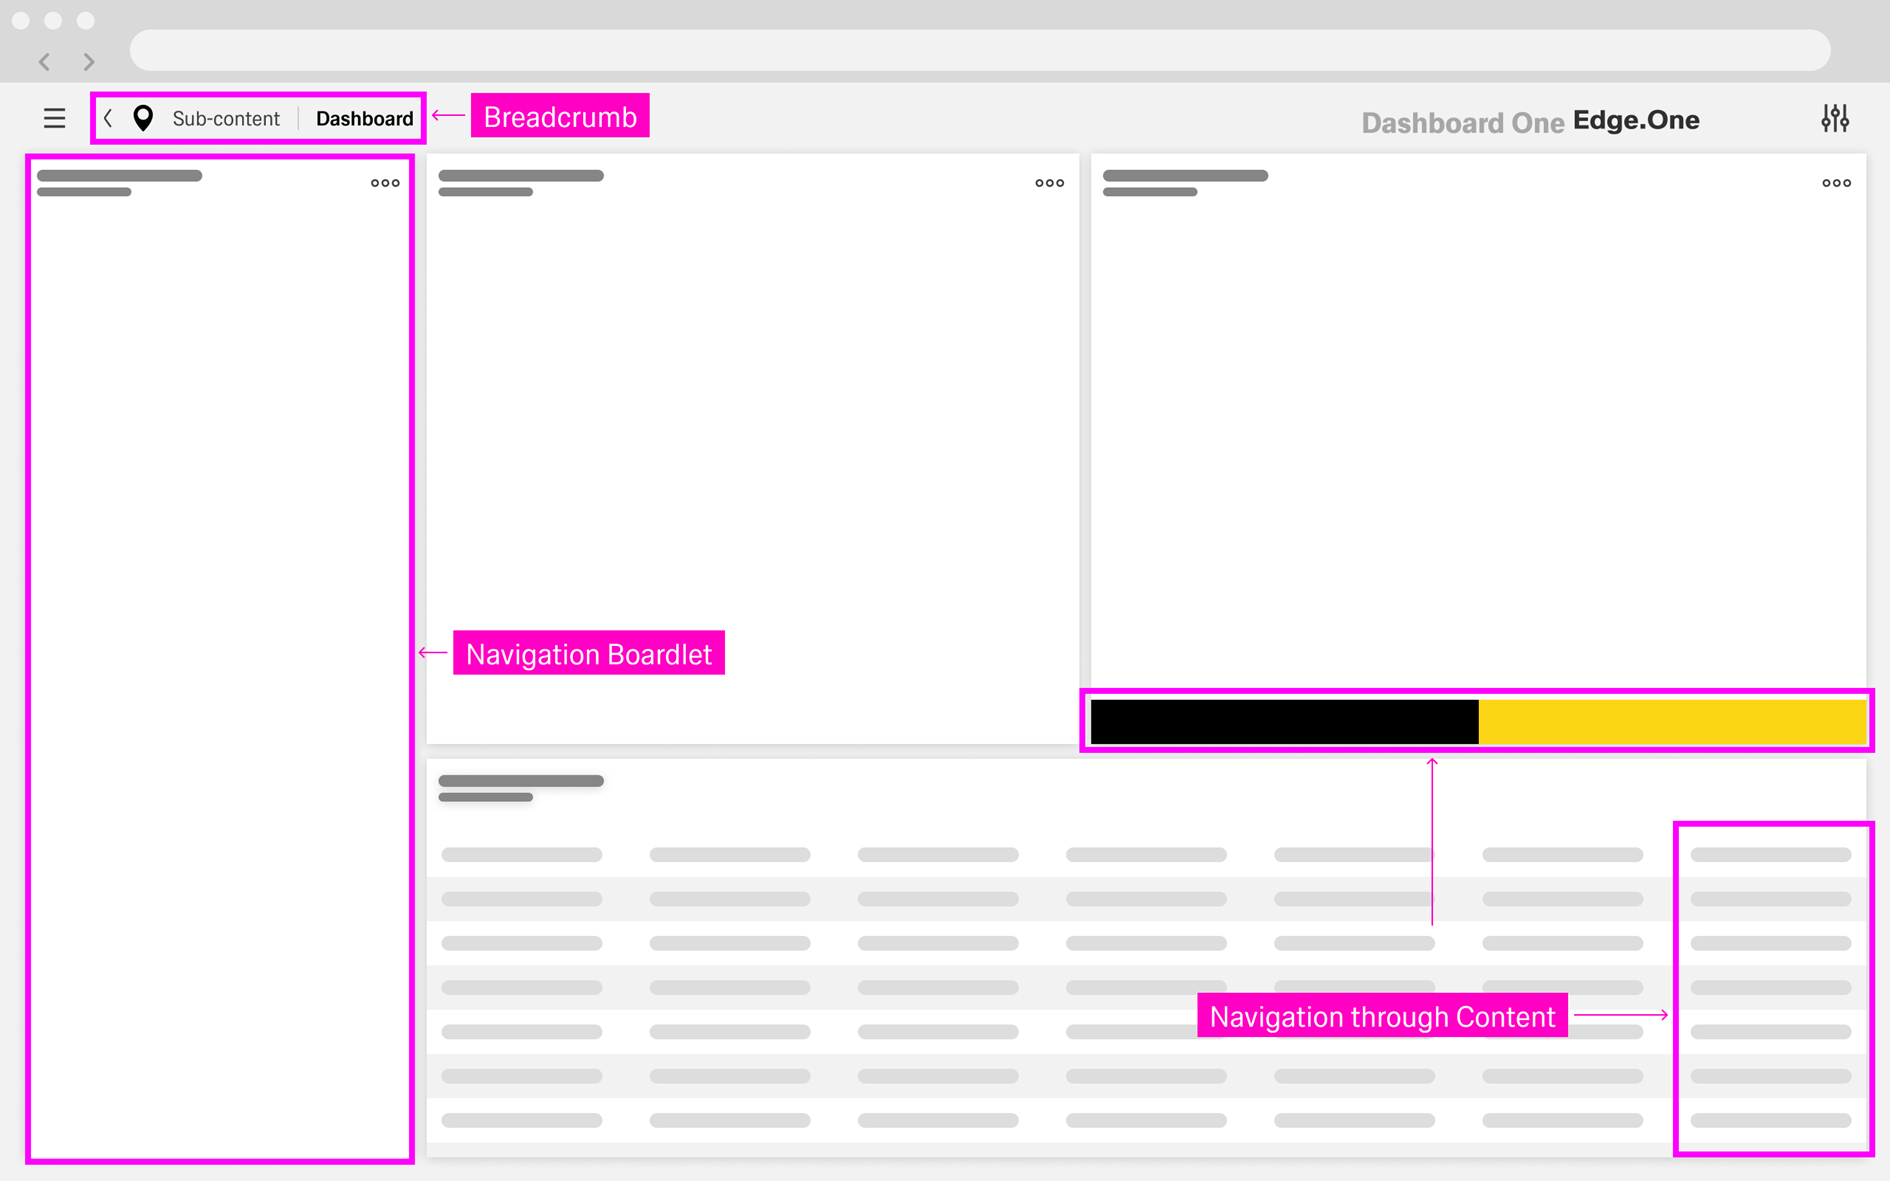Click the table's first row first cell
This screenshot has width=1890, height=1181.
point(521,855)
